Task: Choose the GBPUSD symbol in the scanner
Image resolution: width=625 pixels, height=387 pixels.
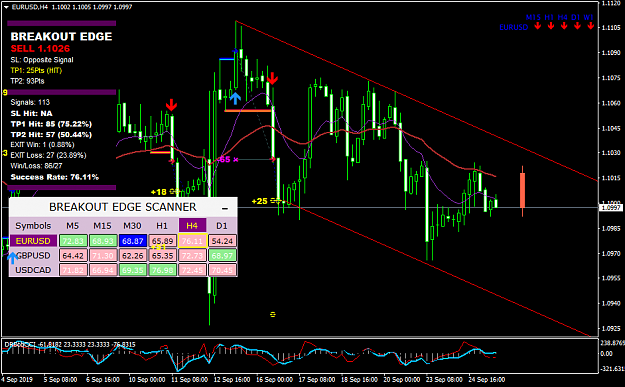Action: point(33,255)
